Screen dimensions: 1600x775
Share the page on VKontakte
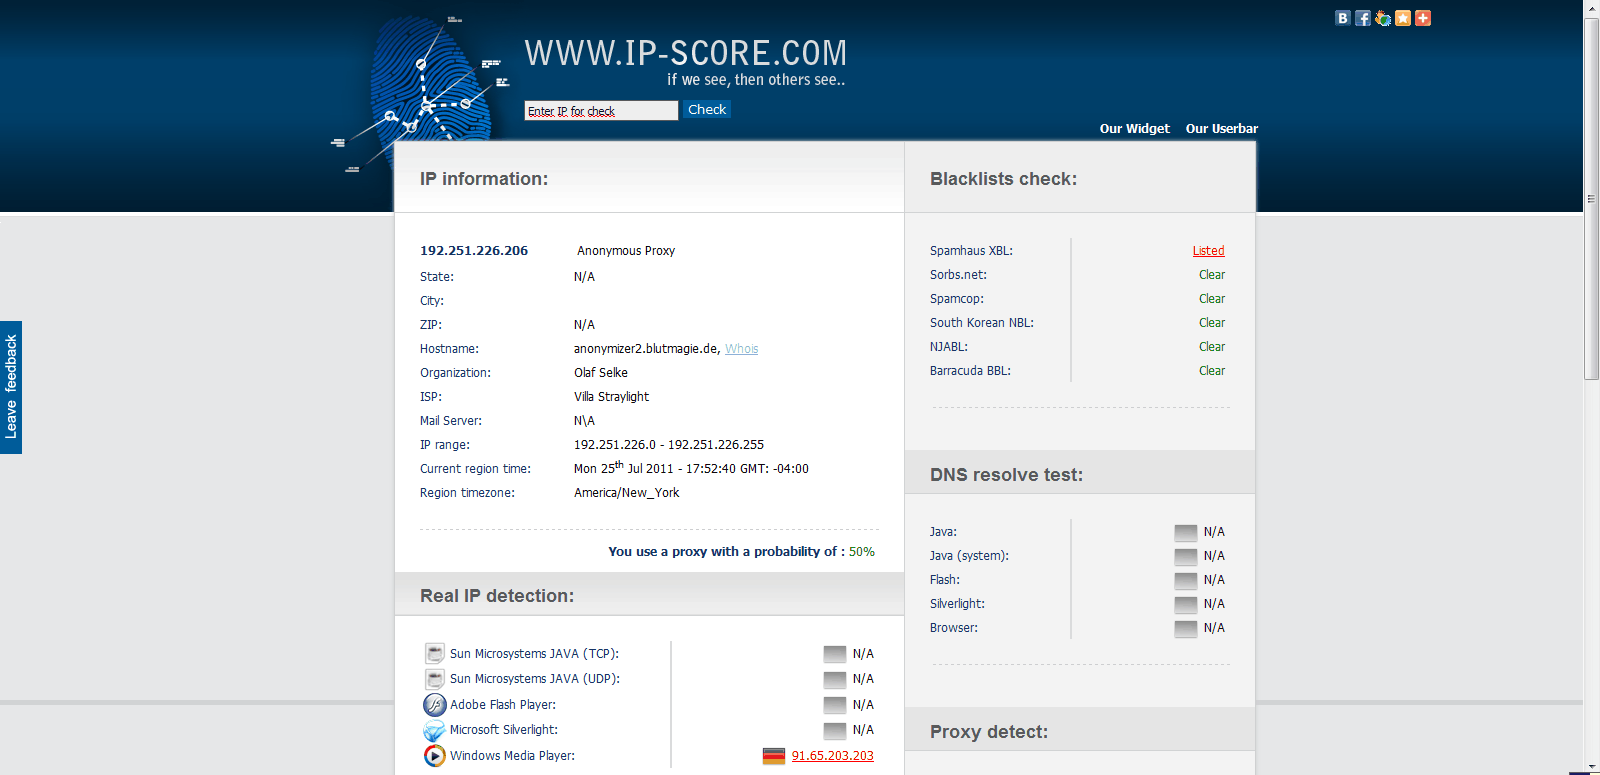[x=1343, y=18]
